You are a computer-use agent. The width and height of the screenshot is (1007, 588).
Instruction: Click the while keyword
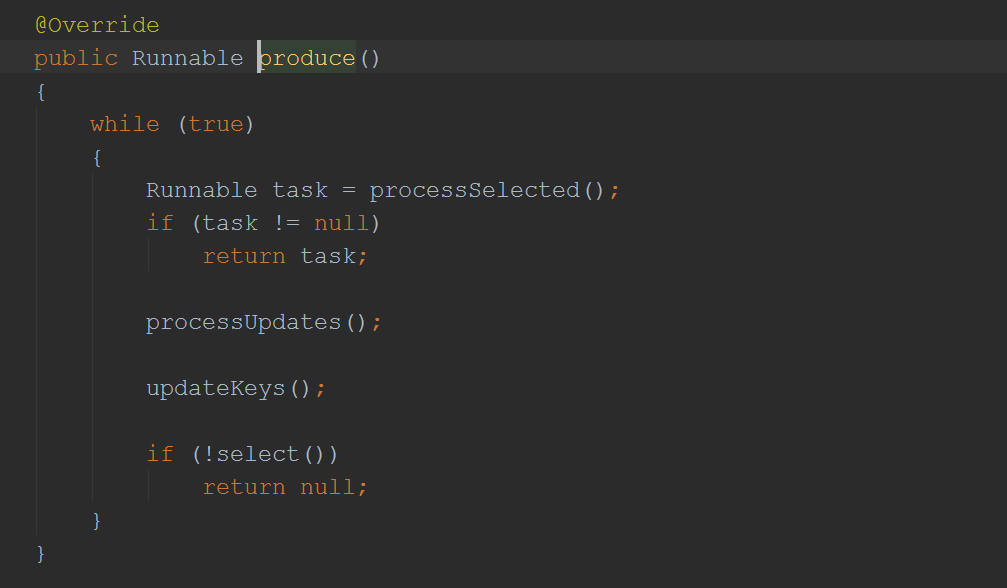coord(124,124)
